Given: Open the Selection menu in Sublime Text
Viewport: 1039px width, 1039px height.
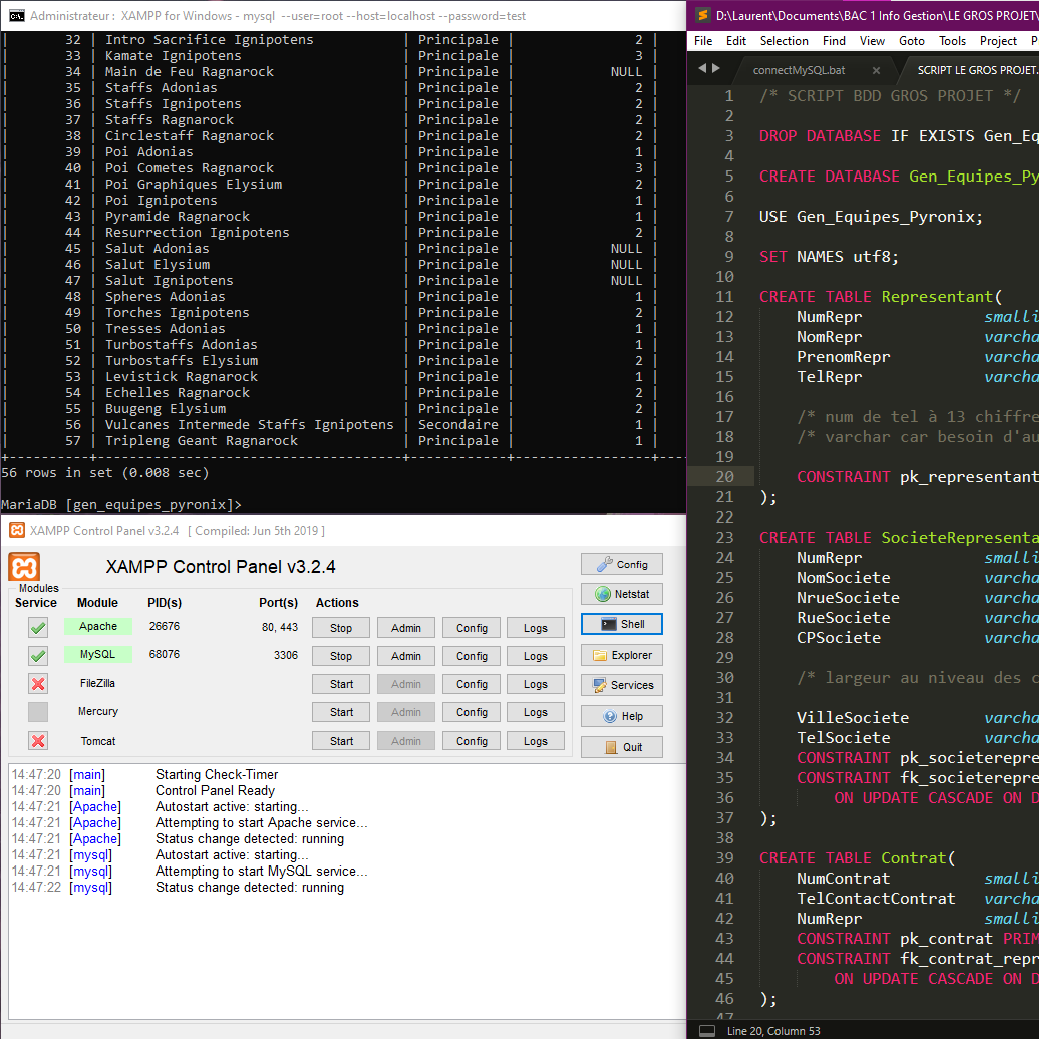Looking at the screenshot, I should pyautogui.click(x=784, y=41).
